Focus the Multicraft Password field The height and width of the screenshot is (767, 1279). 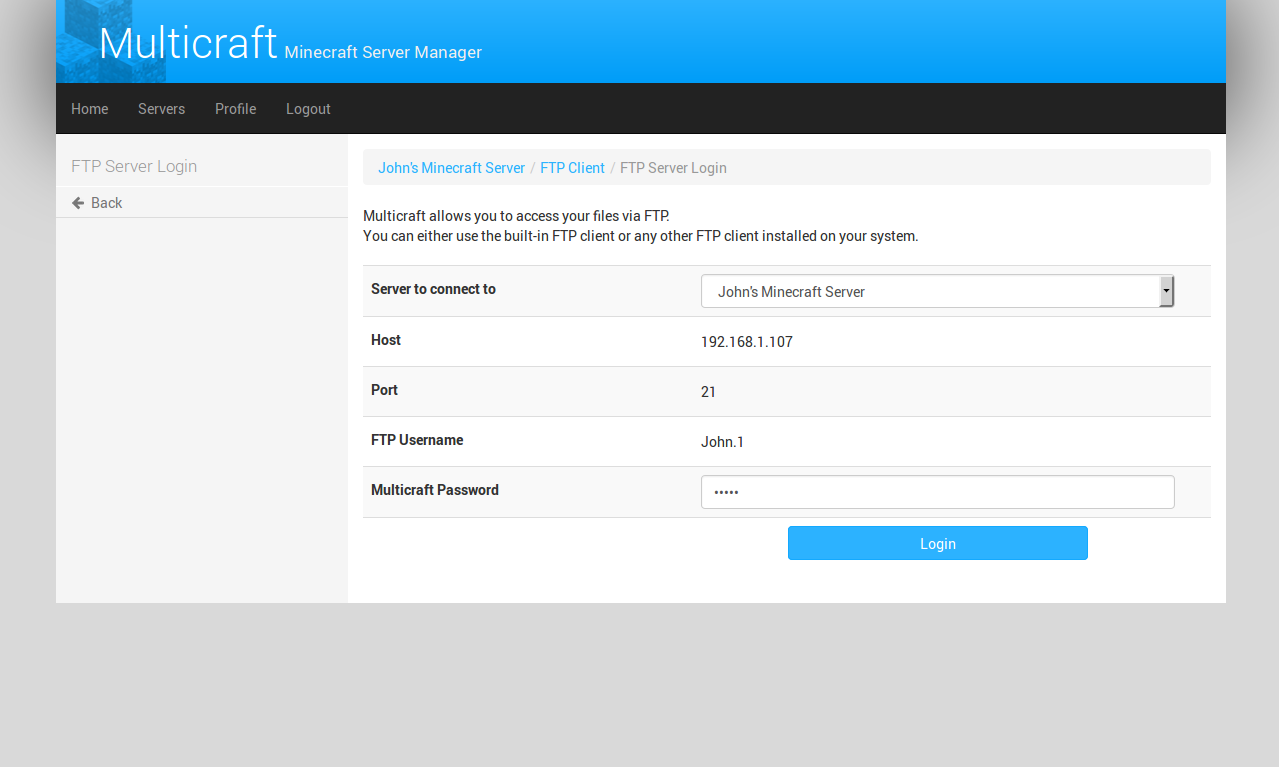click(937, 492)
